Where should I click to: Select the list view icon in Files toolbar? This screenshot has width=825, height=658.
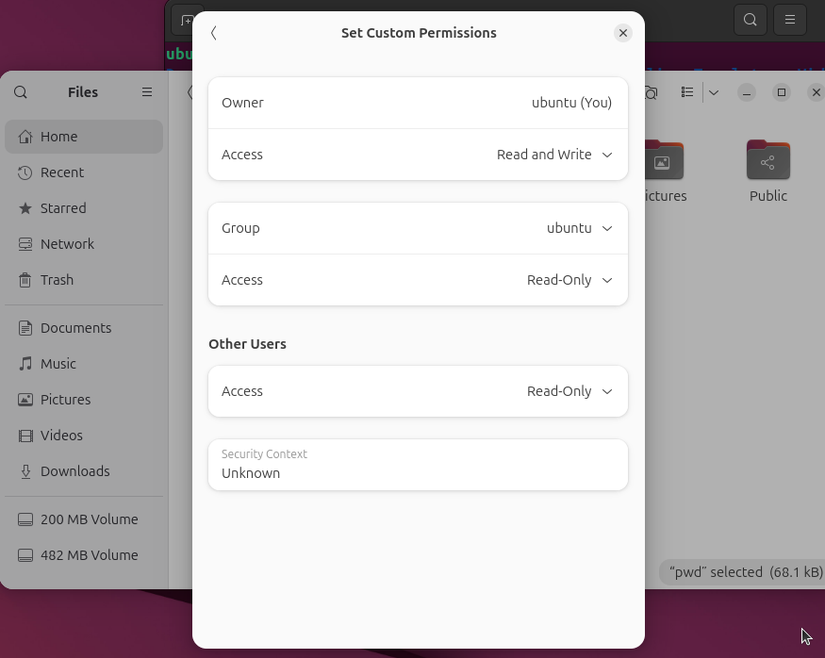click(x=687, y=91)
